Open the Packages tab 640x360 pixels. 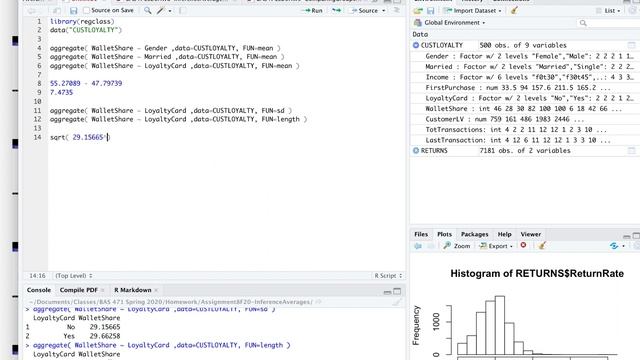[474, 234]
